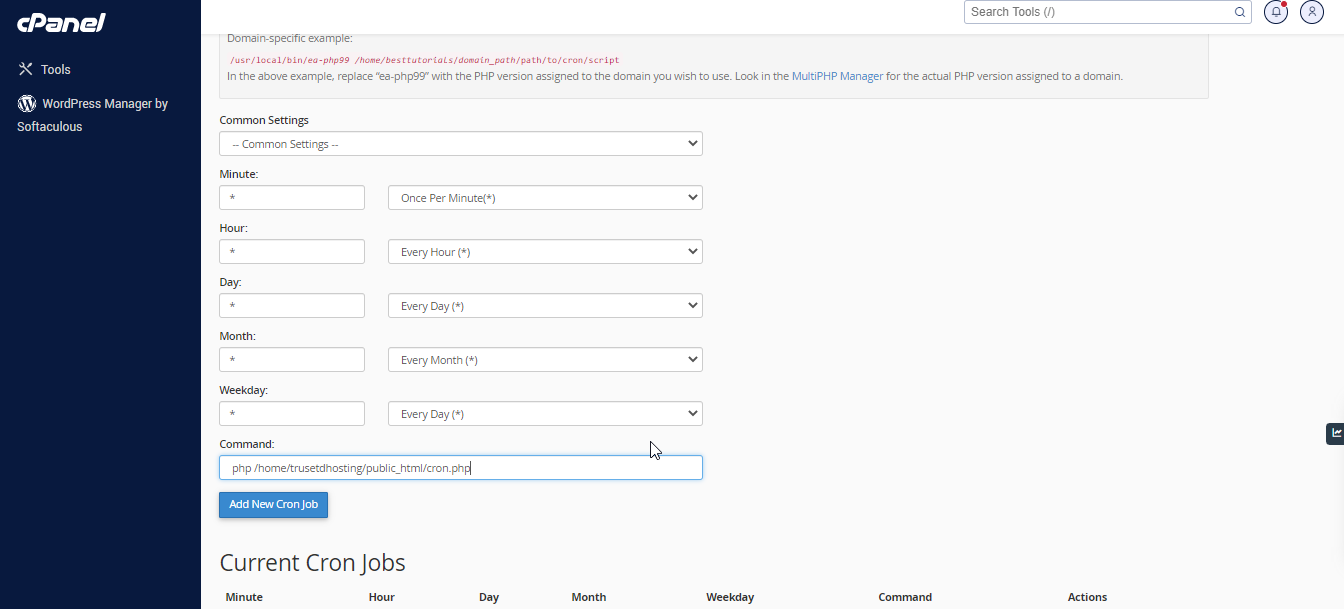The width and height of the screenshot is (1344, 609).
Task: Click the Hour input field
Action: 292,252
